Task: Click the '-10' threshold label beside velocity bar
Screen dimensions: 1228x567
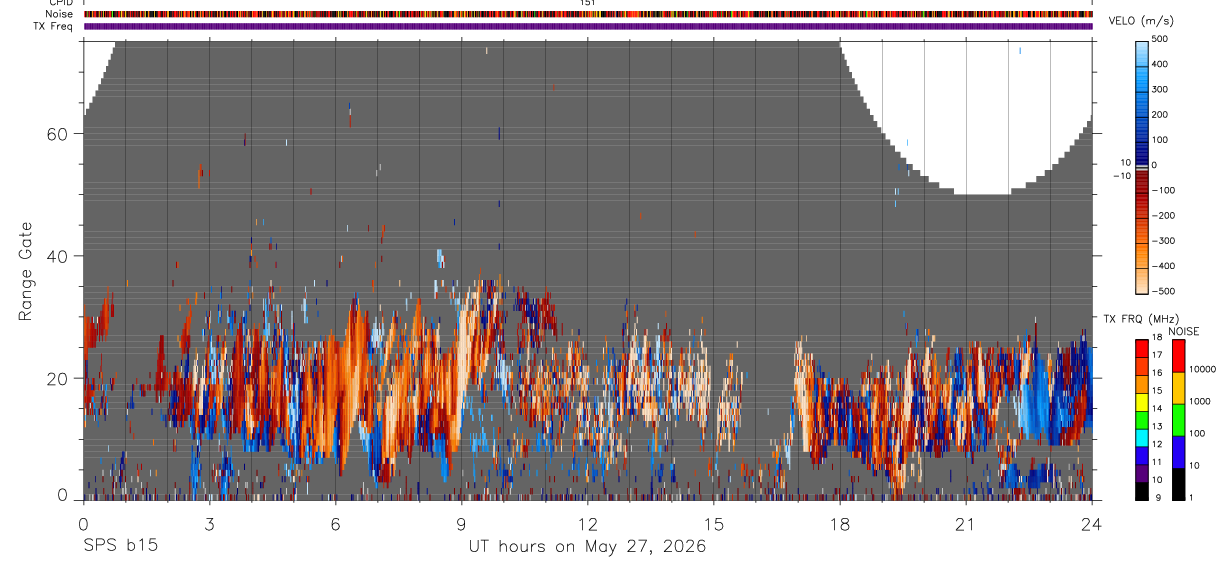Action: click(1121, 176)
